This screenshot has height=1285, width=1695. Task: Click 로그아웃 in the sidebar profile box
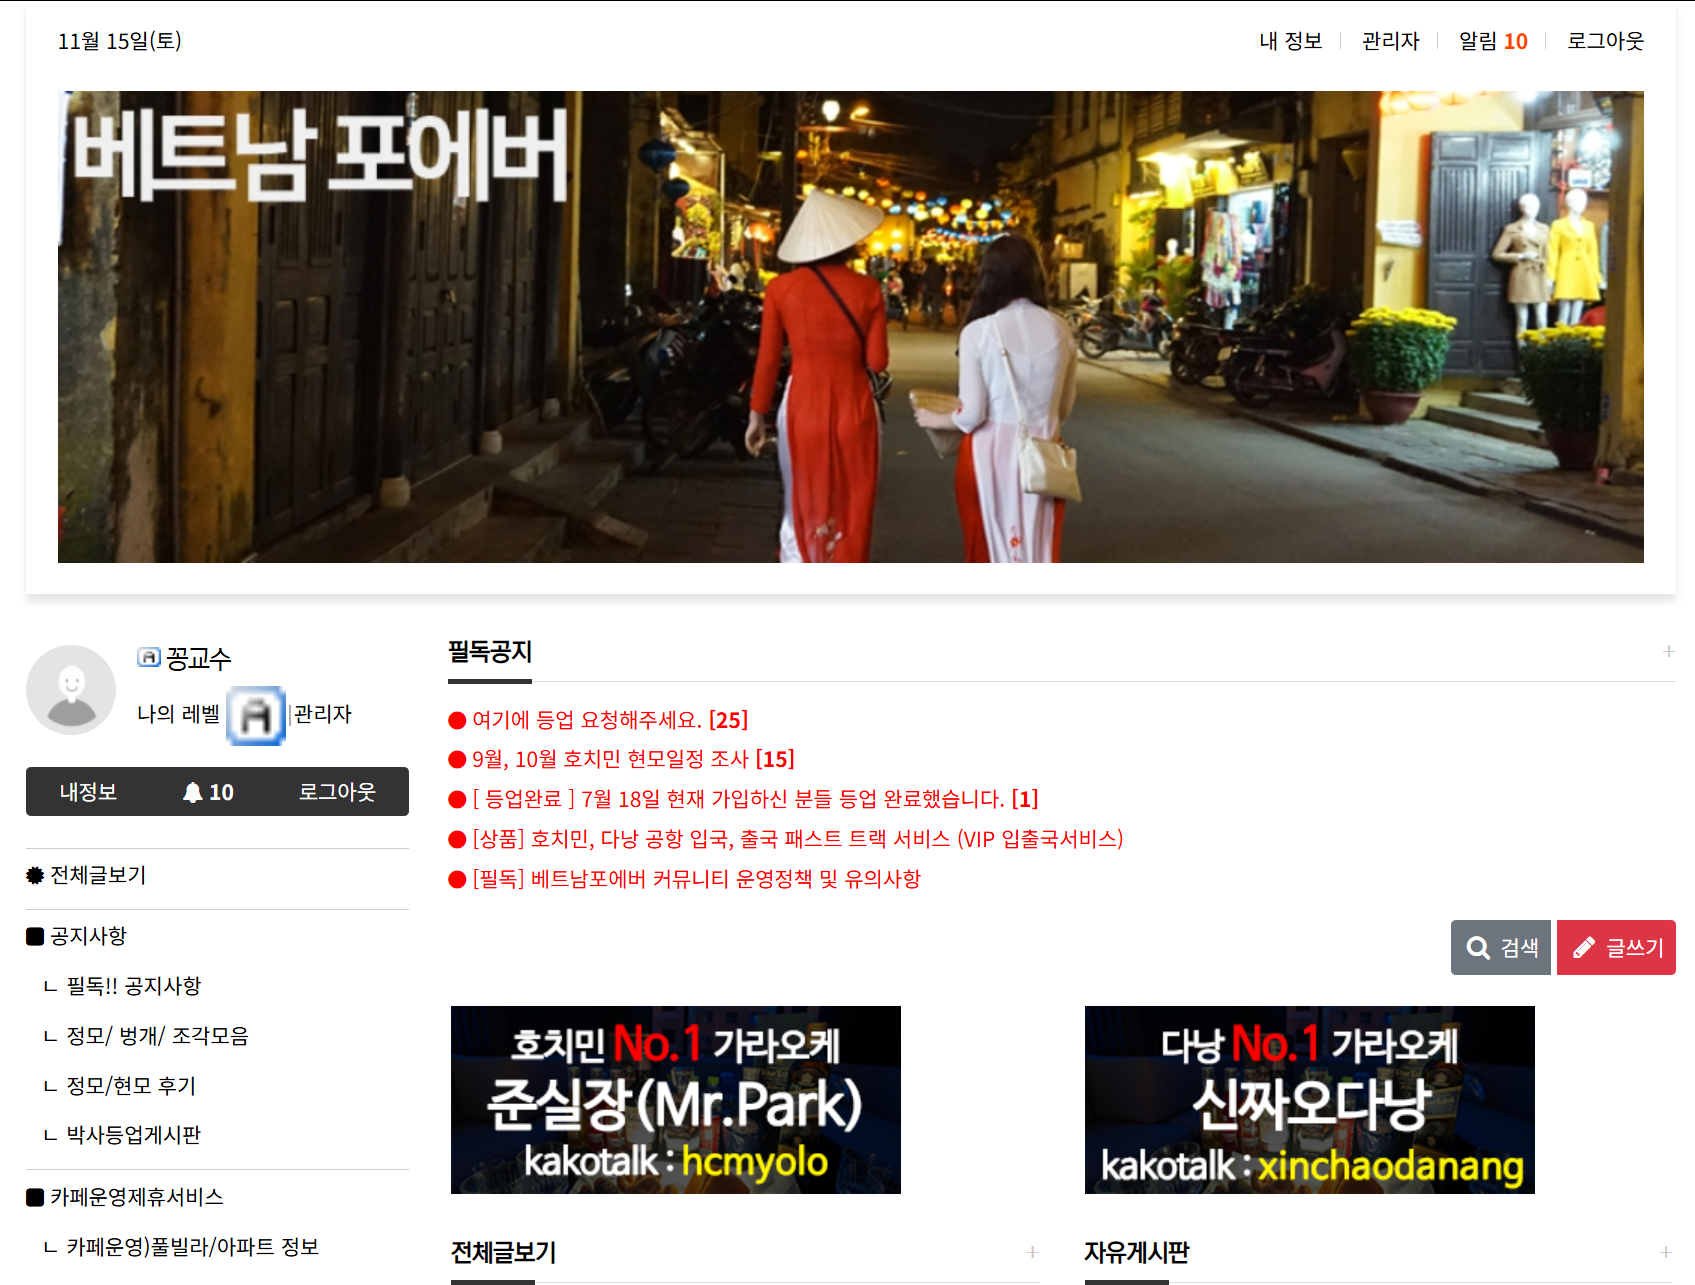point(337,791)
